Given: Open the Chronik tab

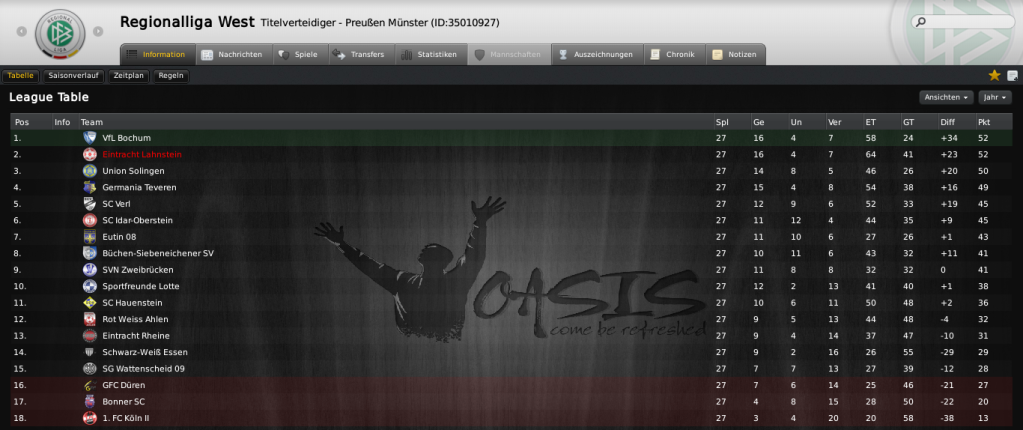Looking at the screenshot, I should [675, 54].
